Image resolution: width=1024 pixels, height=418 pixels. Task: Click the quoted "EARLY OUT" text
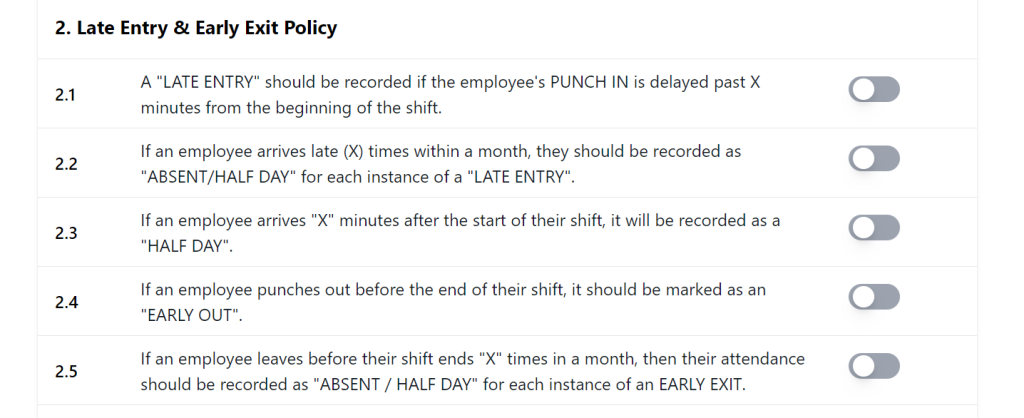tap(190, 314)
